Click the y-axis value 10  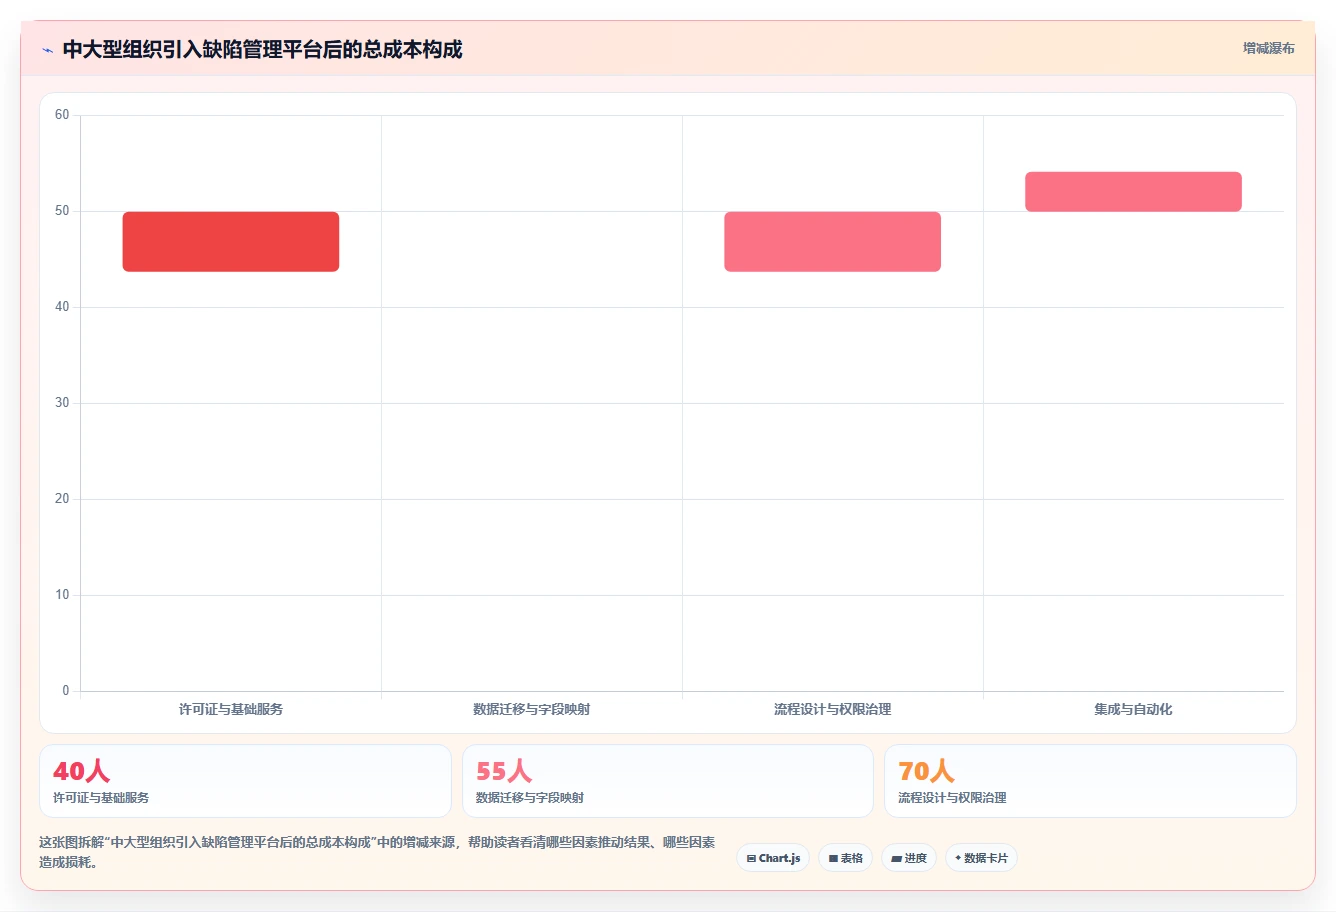[62, 595]
